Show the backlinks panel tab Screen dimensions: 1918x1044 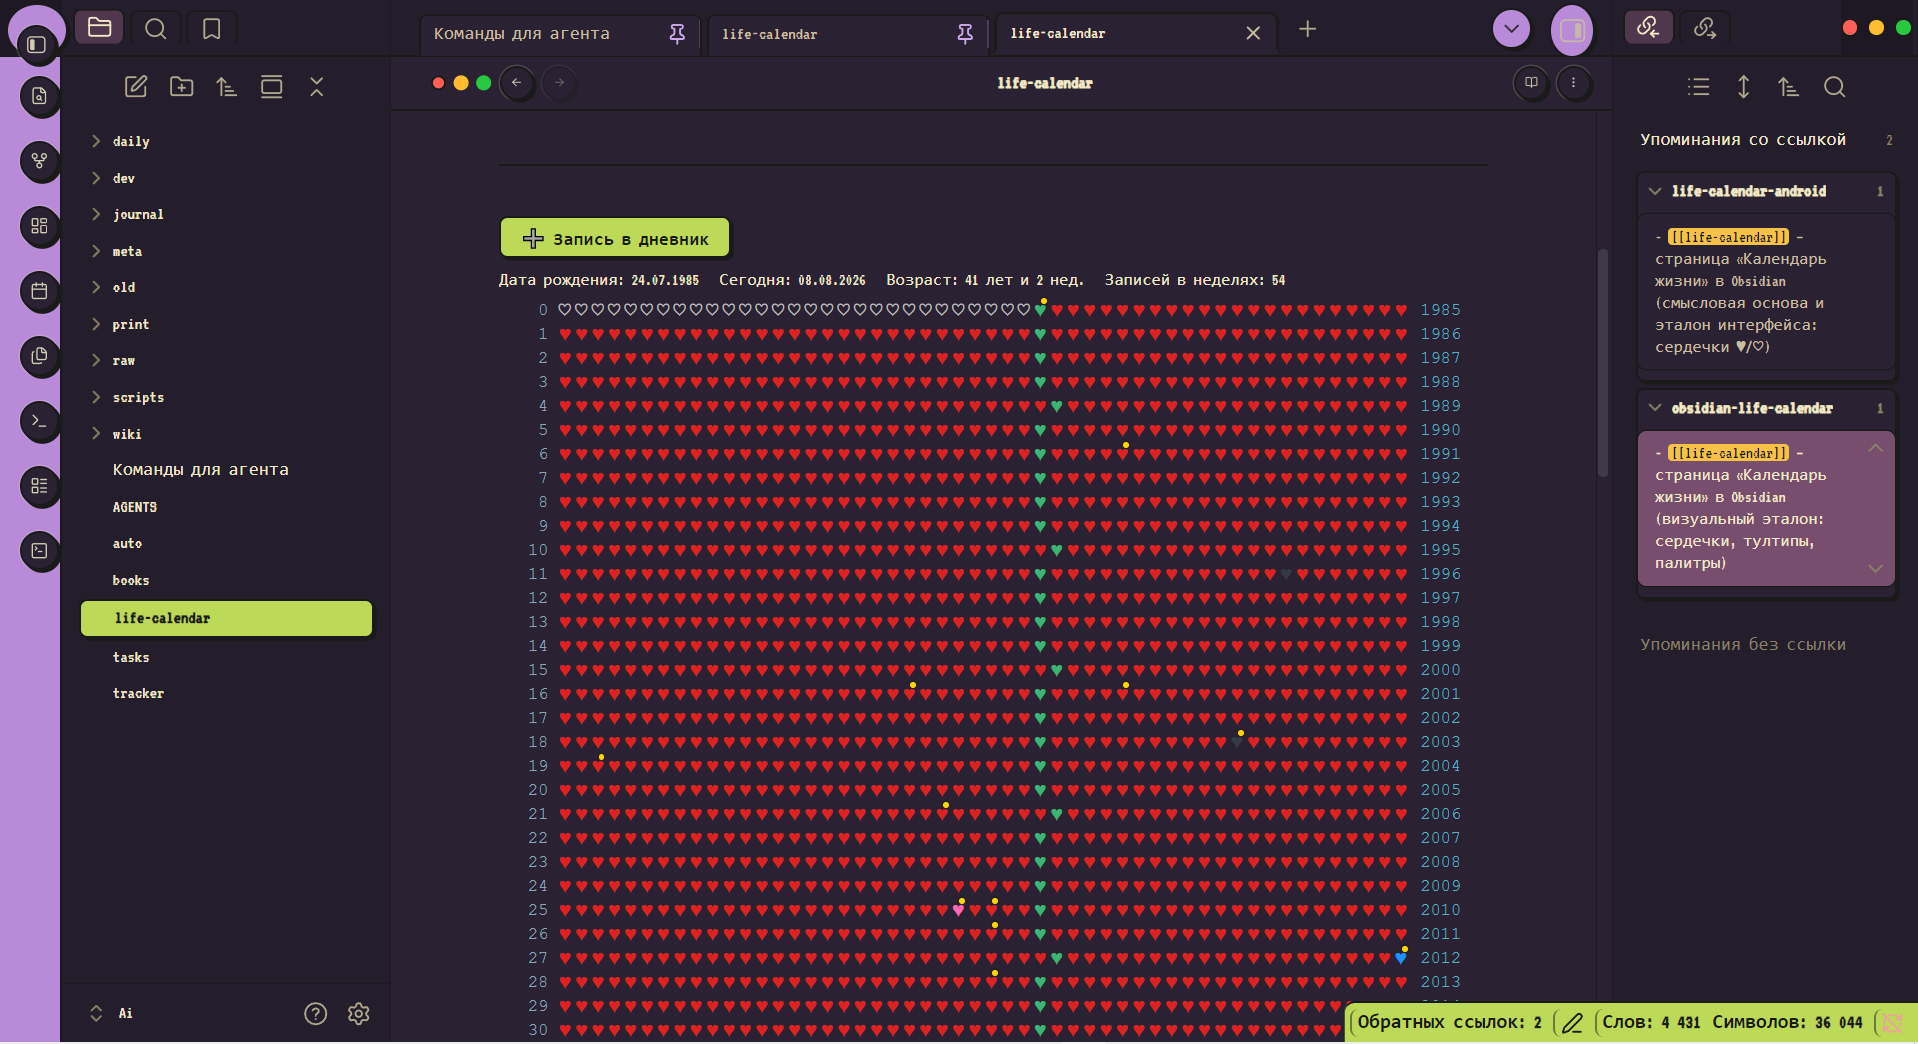[x=1648, y=28]
